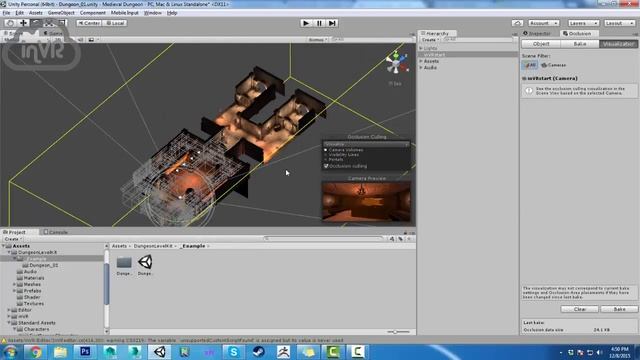Switch to the Inspector tab

tap(538, 33)
